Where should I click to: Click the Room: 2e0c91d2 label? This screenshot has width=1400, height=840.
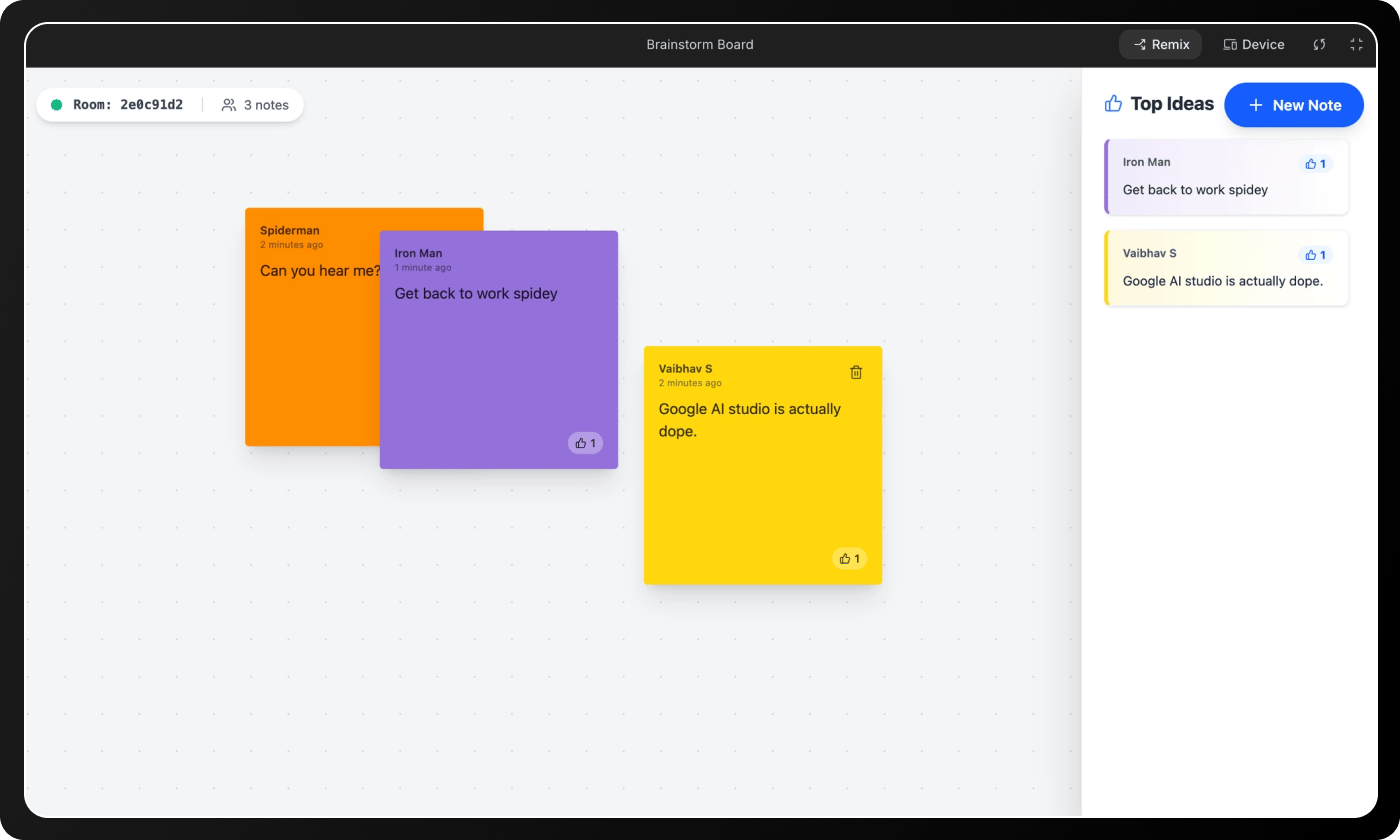point(128,105)
